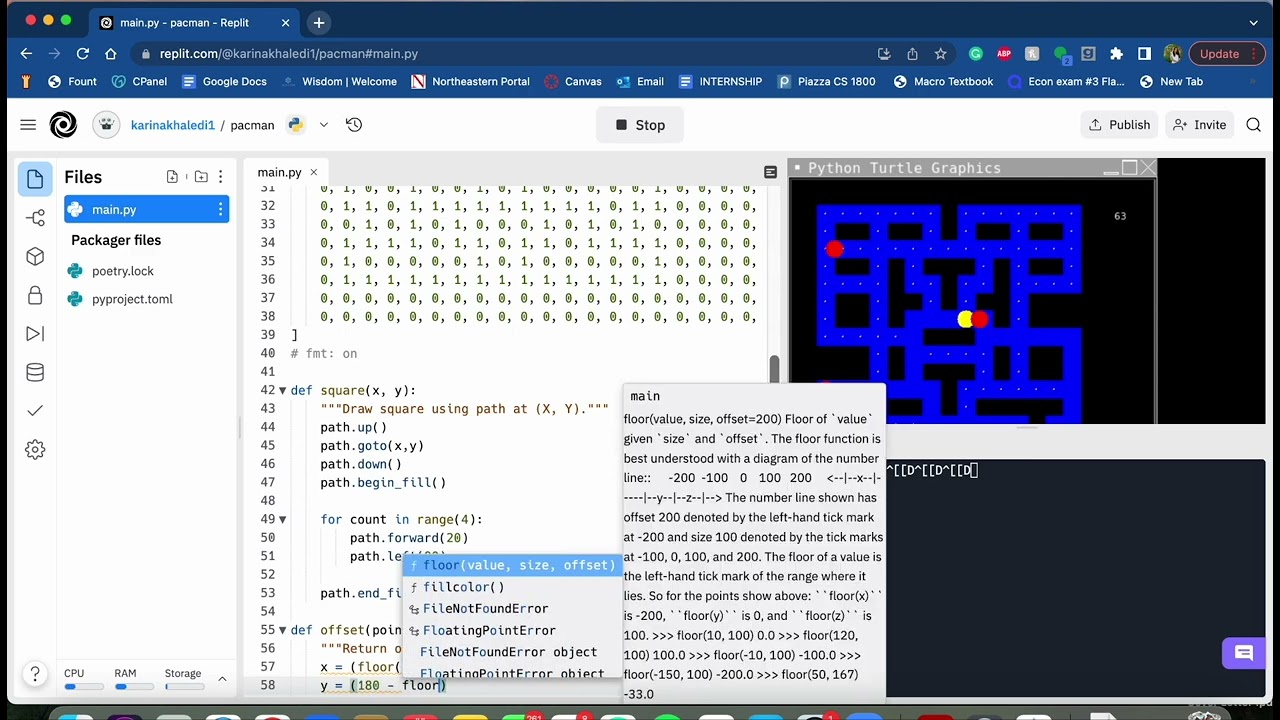Screen dimensions: 1280x720
Task: Open the Secrets lock icon in sidebar
Action: pos(36,295)
